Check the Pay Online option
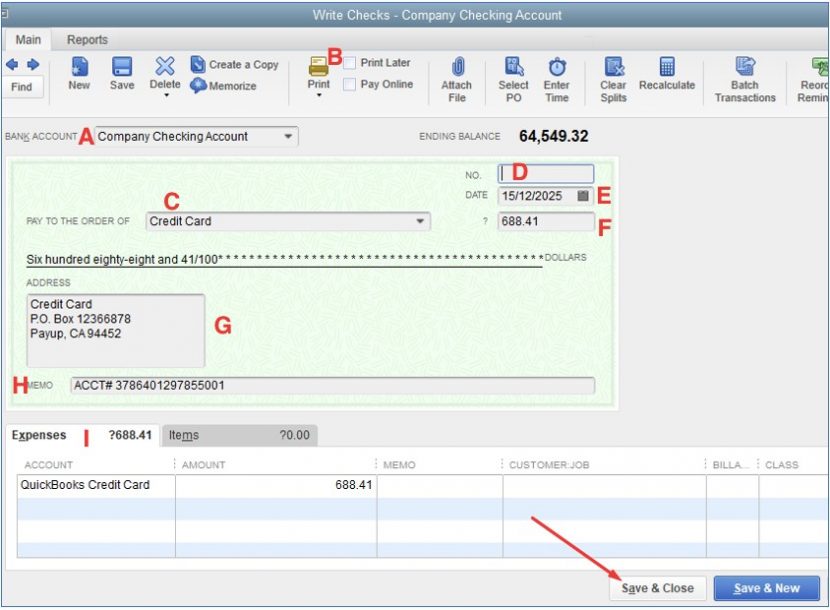 click(351, 84)
